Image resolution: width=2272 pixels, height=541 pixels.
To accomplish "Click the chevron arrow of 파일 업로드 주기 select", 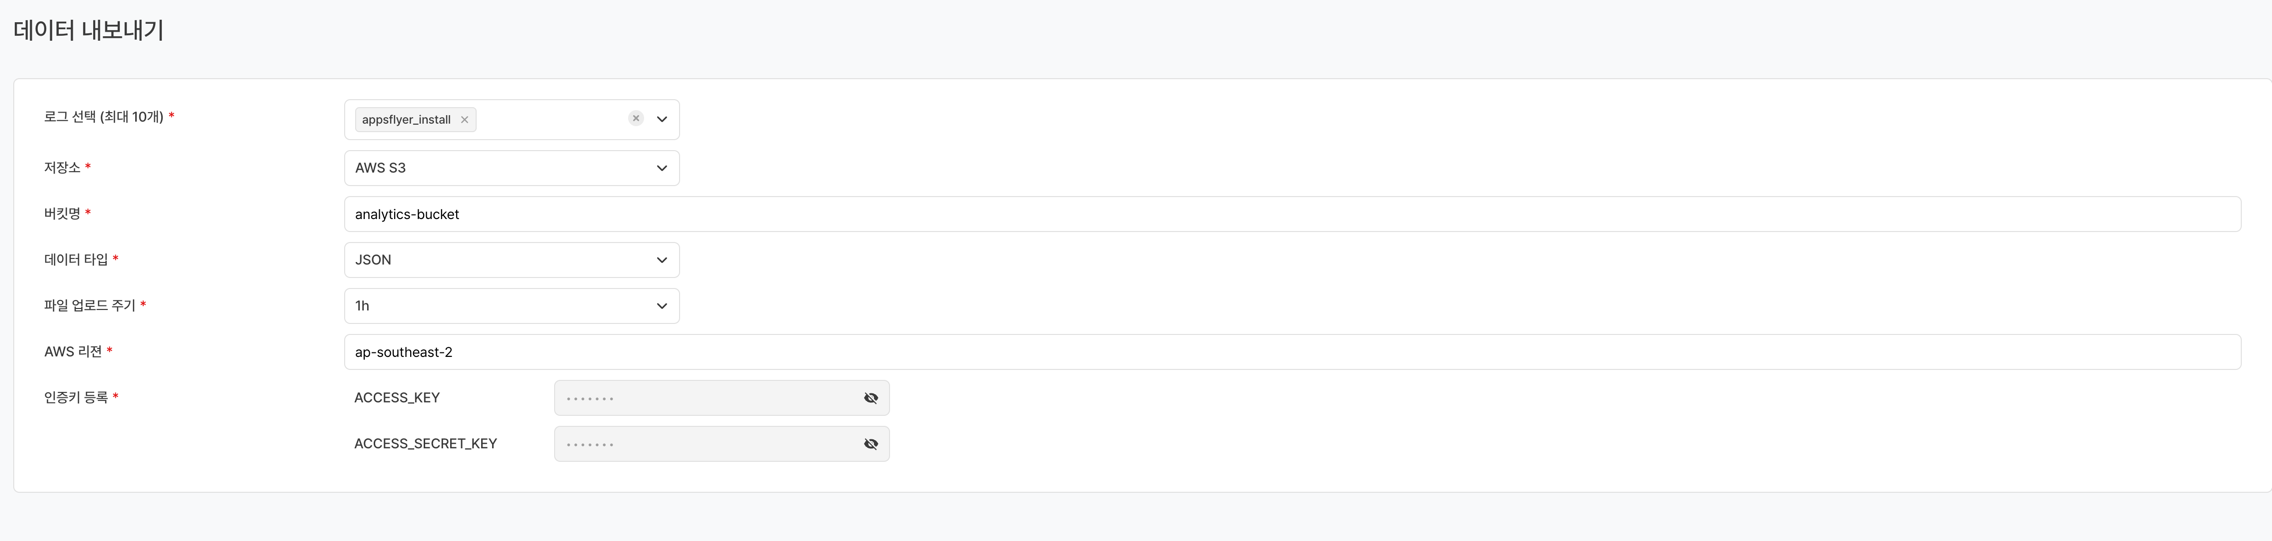I will coord(662,306).
